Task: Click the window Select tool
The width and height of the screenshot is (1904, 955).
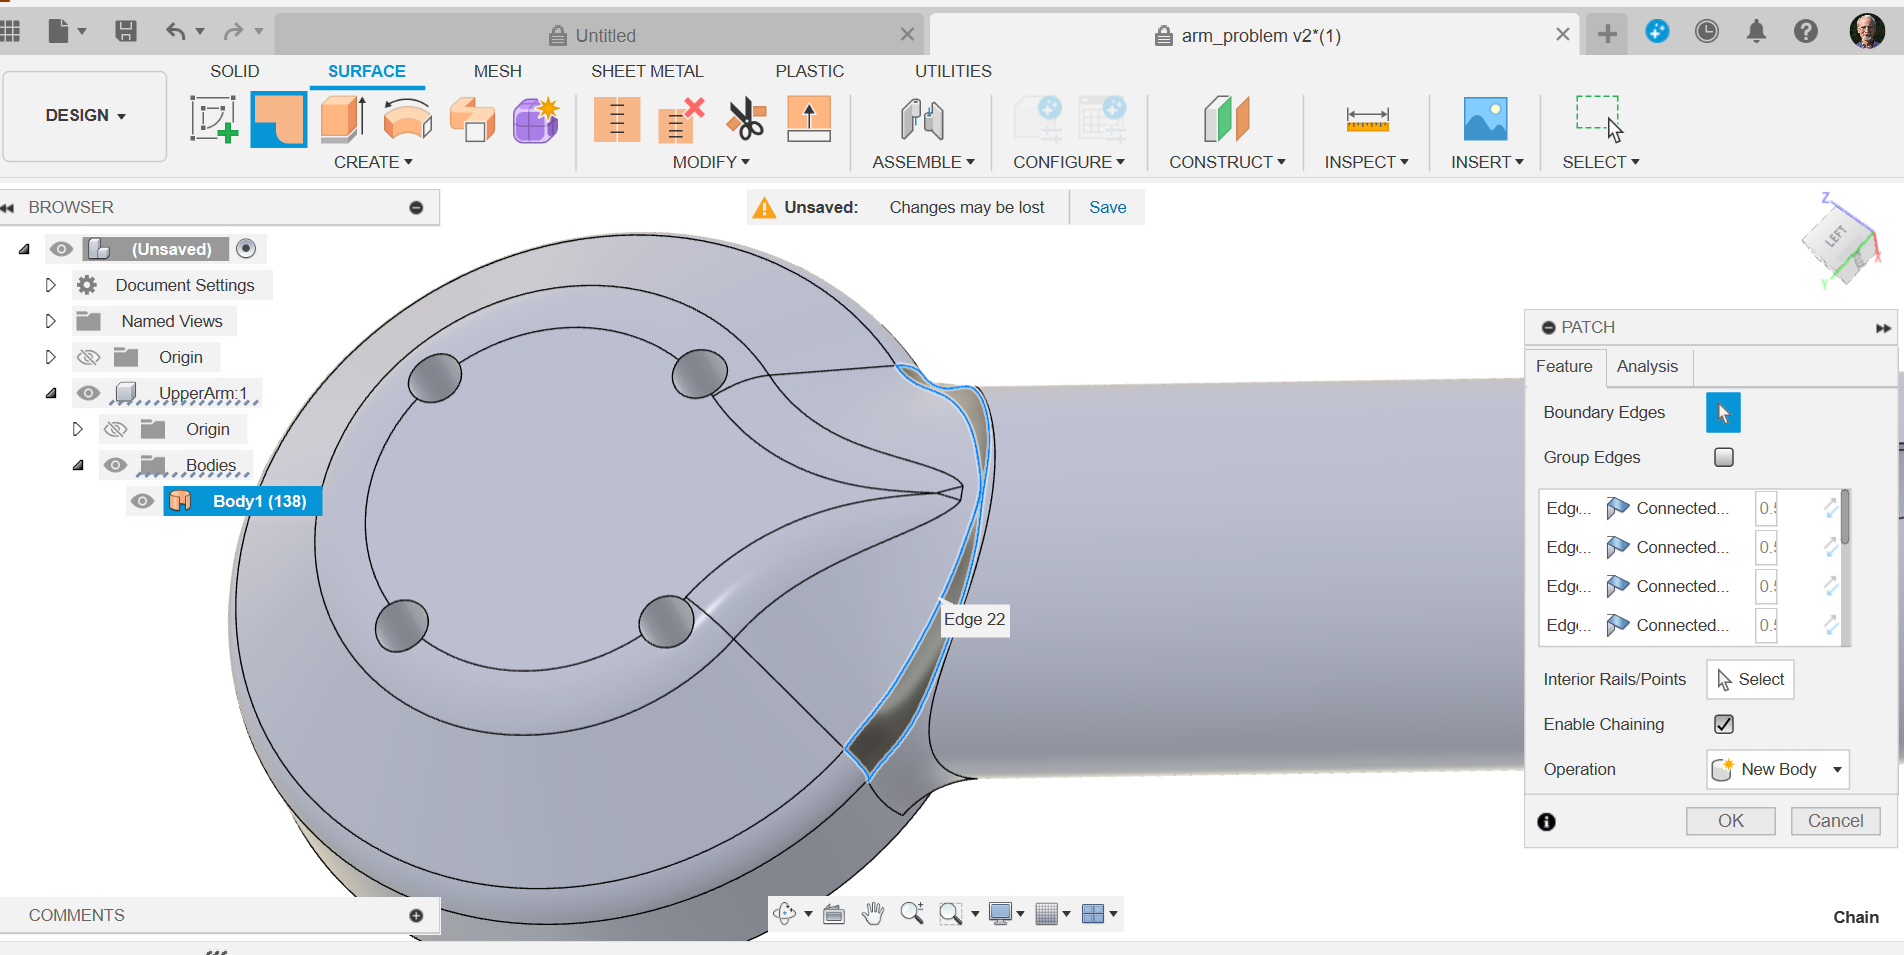Action: click(x=1600, y=119)
